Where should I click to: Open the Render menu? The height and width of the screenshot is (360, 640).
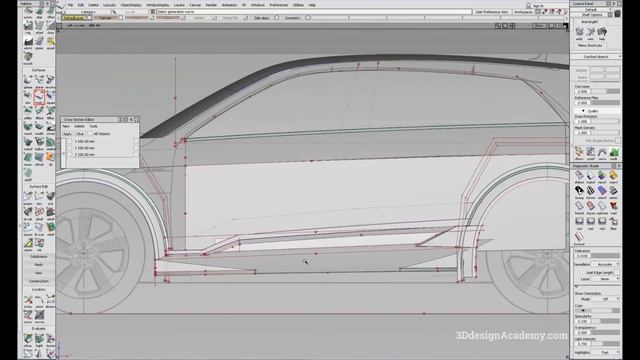coord(211,5)
